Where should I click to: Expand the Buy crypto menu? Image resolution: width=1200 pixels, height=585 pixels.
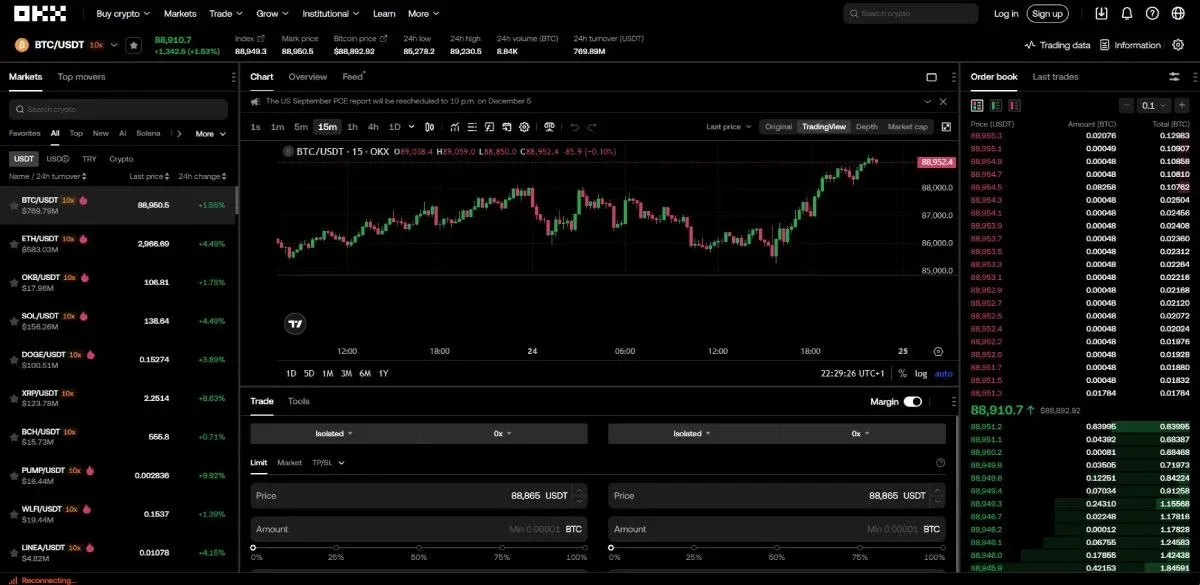123,14
